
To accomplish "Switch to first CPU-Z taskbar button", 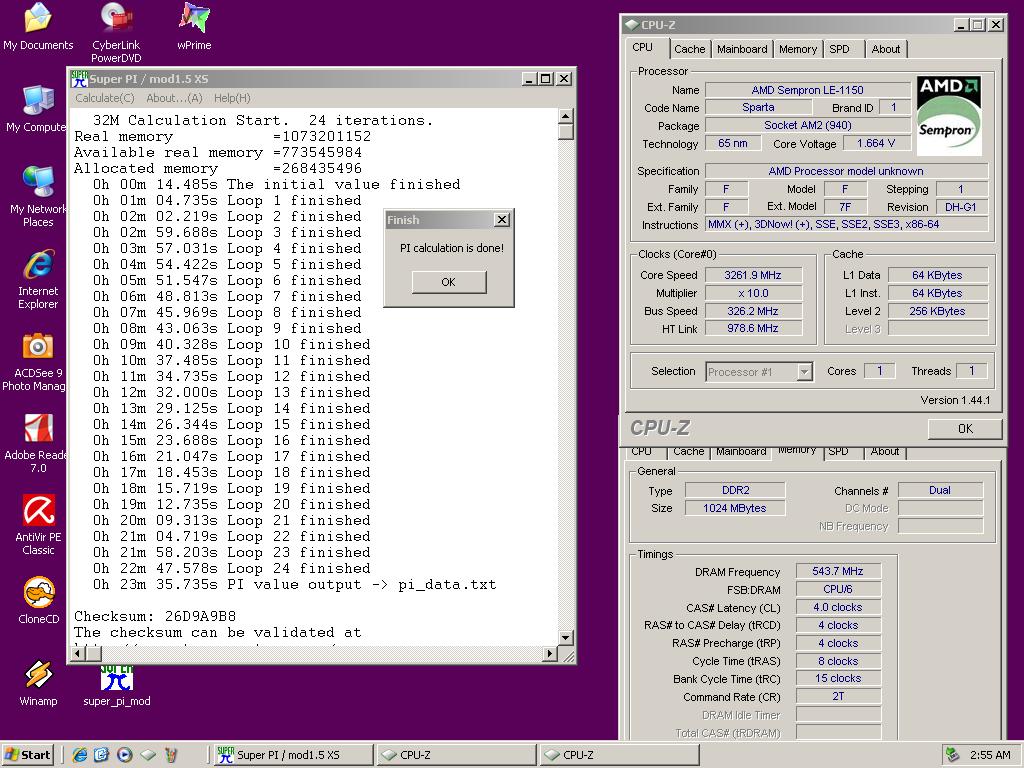I will [x=457, y=755].
